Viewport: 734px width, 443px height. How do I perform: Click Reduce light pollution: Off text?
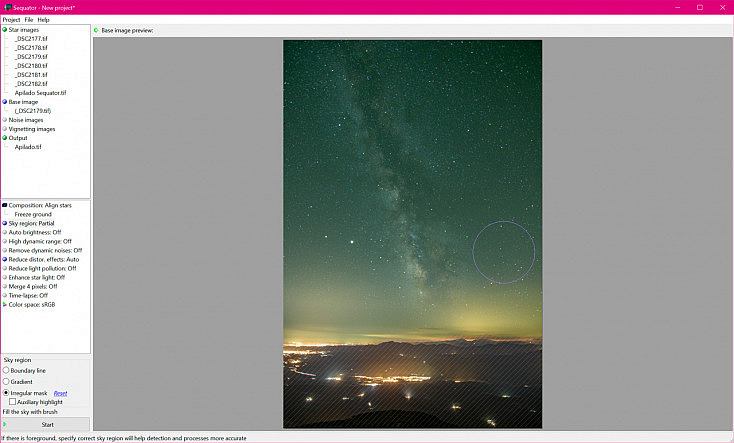pos(42,268)
